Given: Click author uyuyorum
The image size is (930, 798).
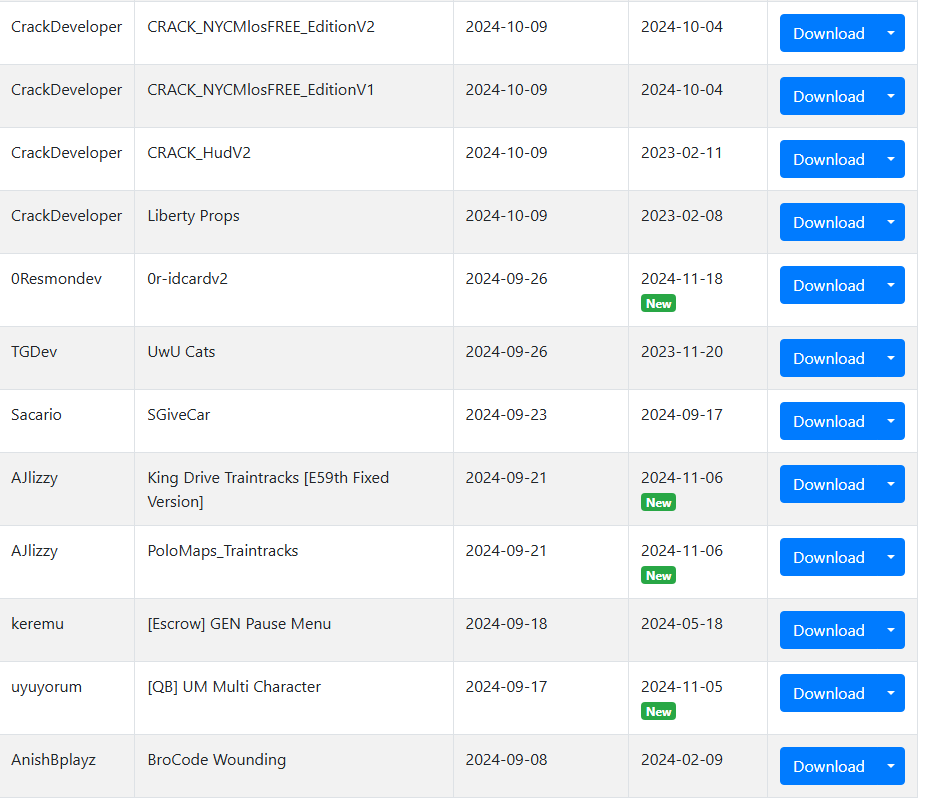Looking at the screenshot, I should click(x=46, y=688).
